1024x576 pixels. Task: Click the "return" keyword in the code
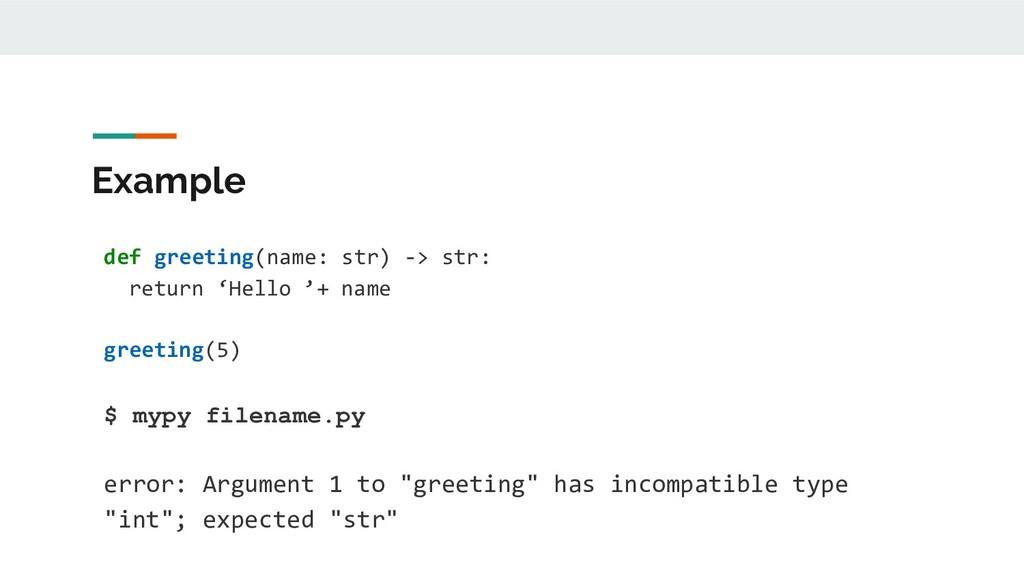click(x=166, y=289)
